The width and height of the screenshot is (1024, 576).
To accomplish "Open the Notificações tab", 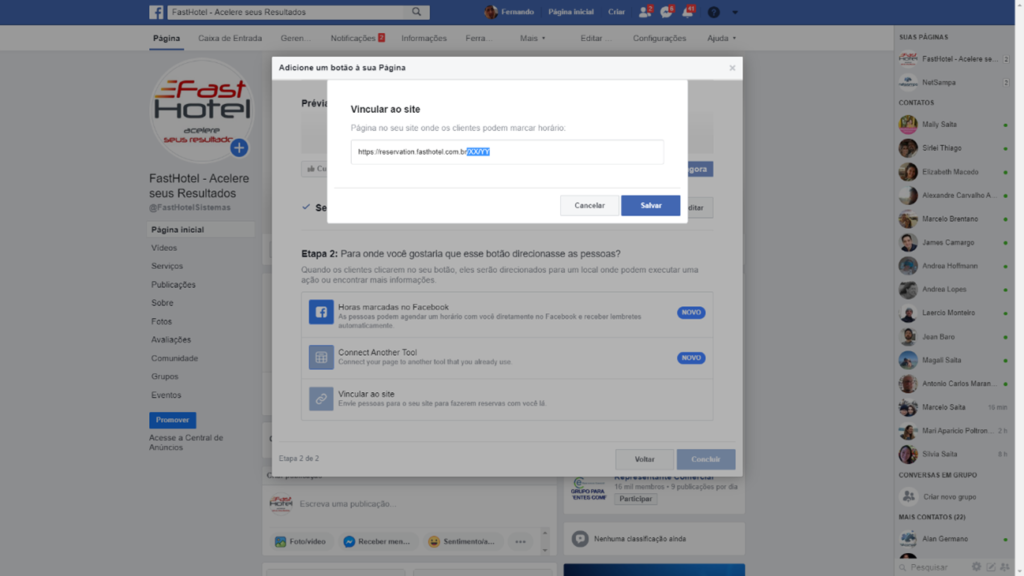I will pyautogui.click(x=357, y=38).
